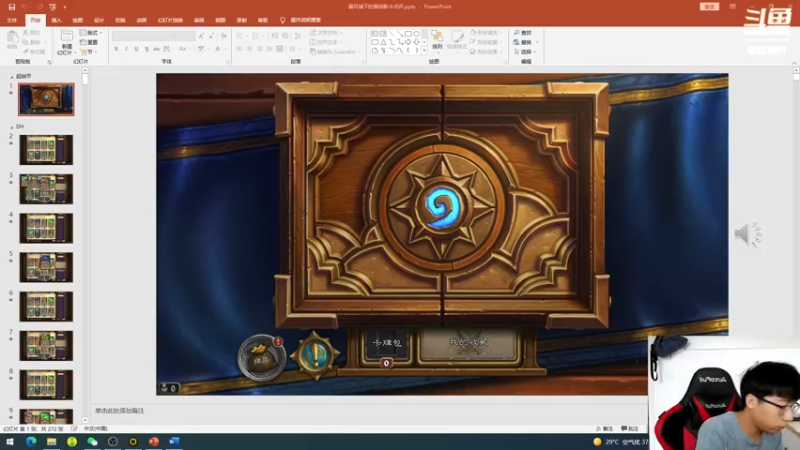800x450 pixels.
Task: Open the Section dropdown in Slides group
Action: pyautogui.click(x=90, y=52)
